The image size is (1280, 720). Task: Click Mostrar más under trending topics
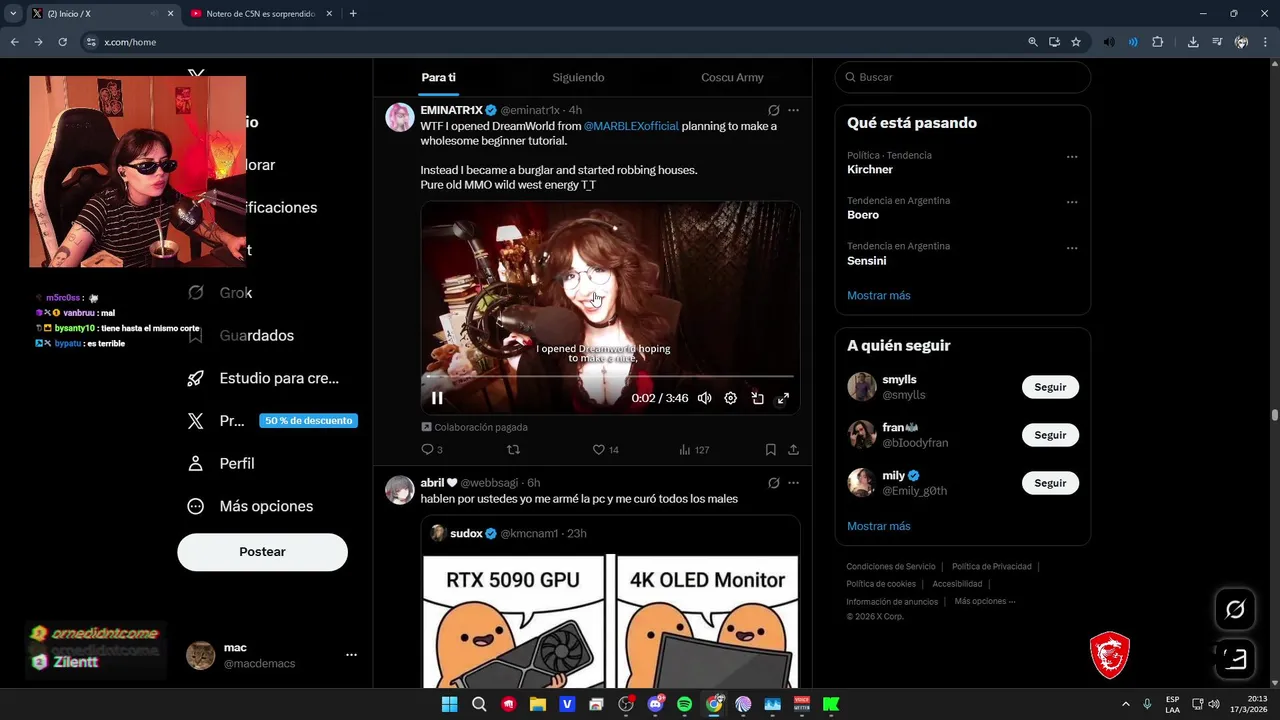click(x=879, y=295)
